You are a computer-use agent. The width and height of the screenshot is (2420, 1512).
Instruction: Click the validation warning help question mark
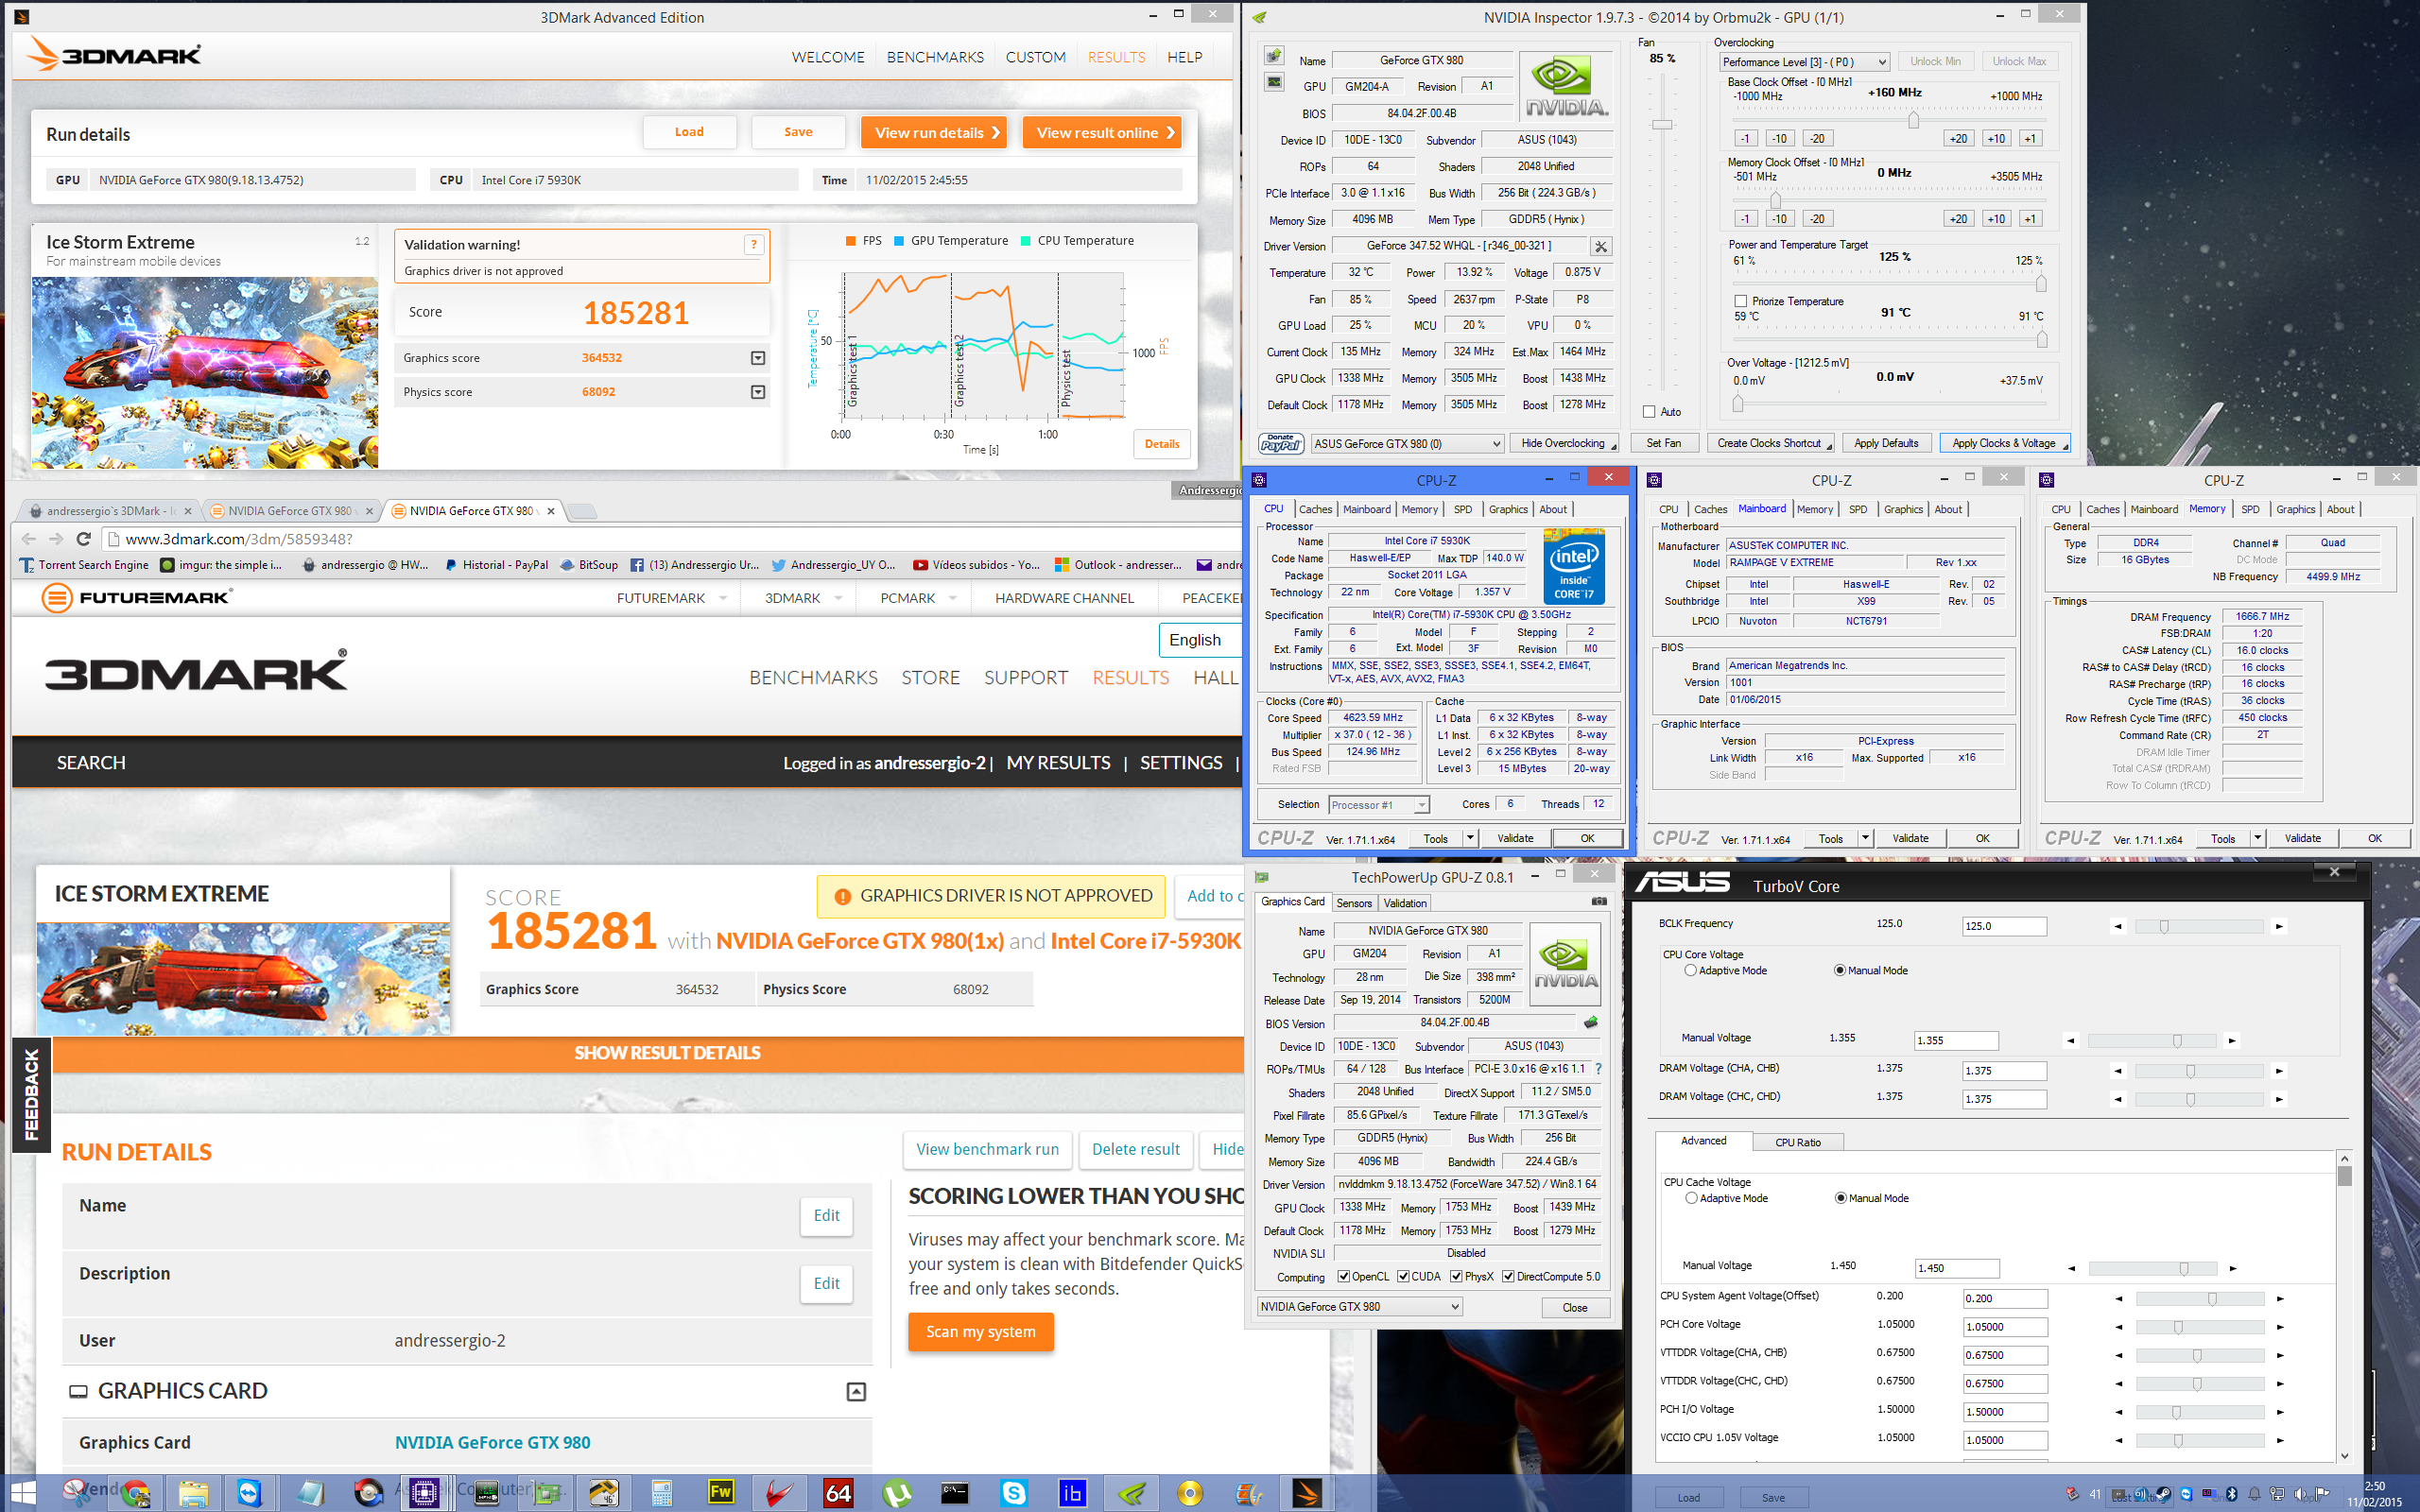point(754,245)
